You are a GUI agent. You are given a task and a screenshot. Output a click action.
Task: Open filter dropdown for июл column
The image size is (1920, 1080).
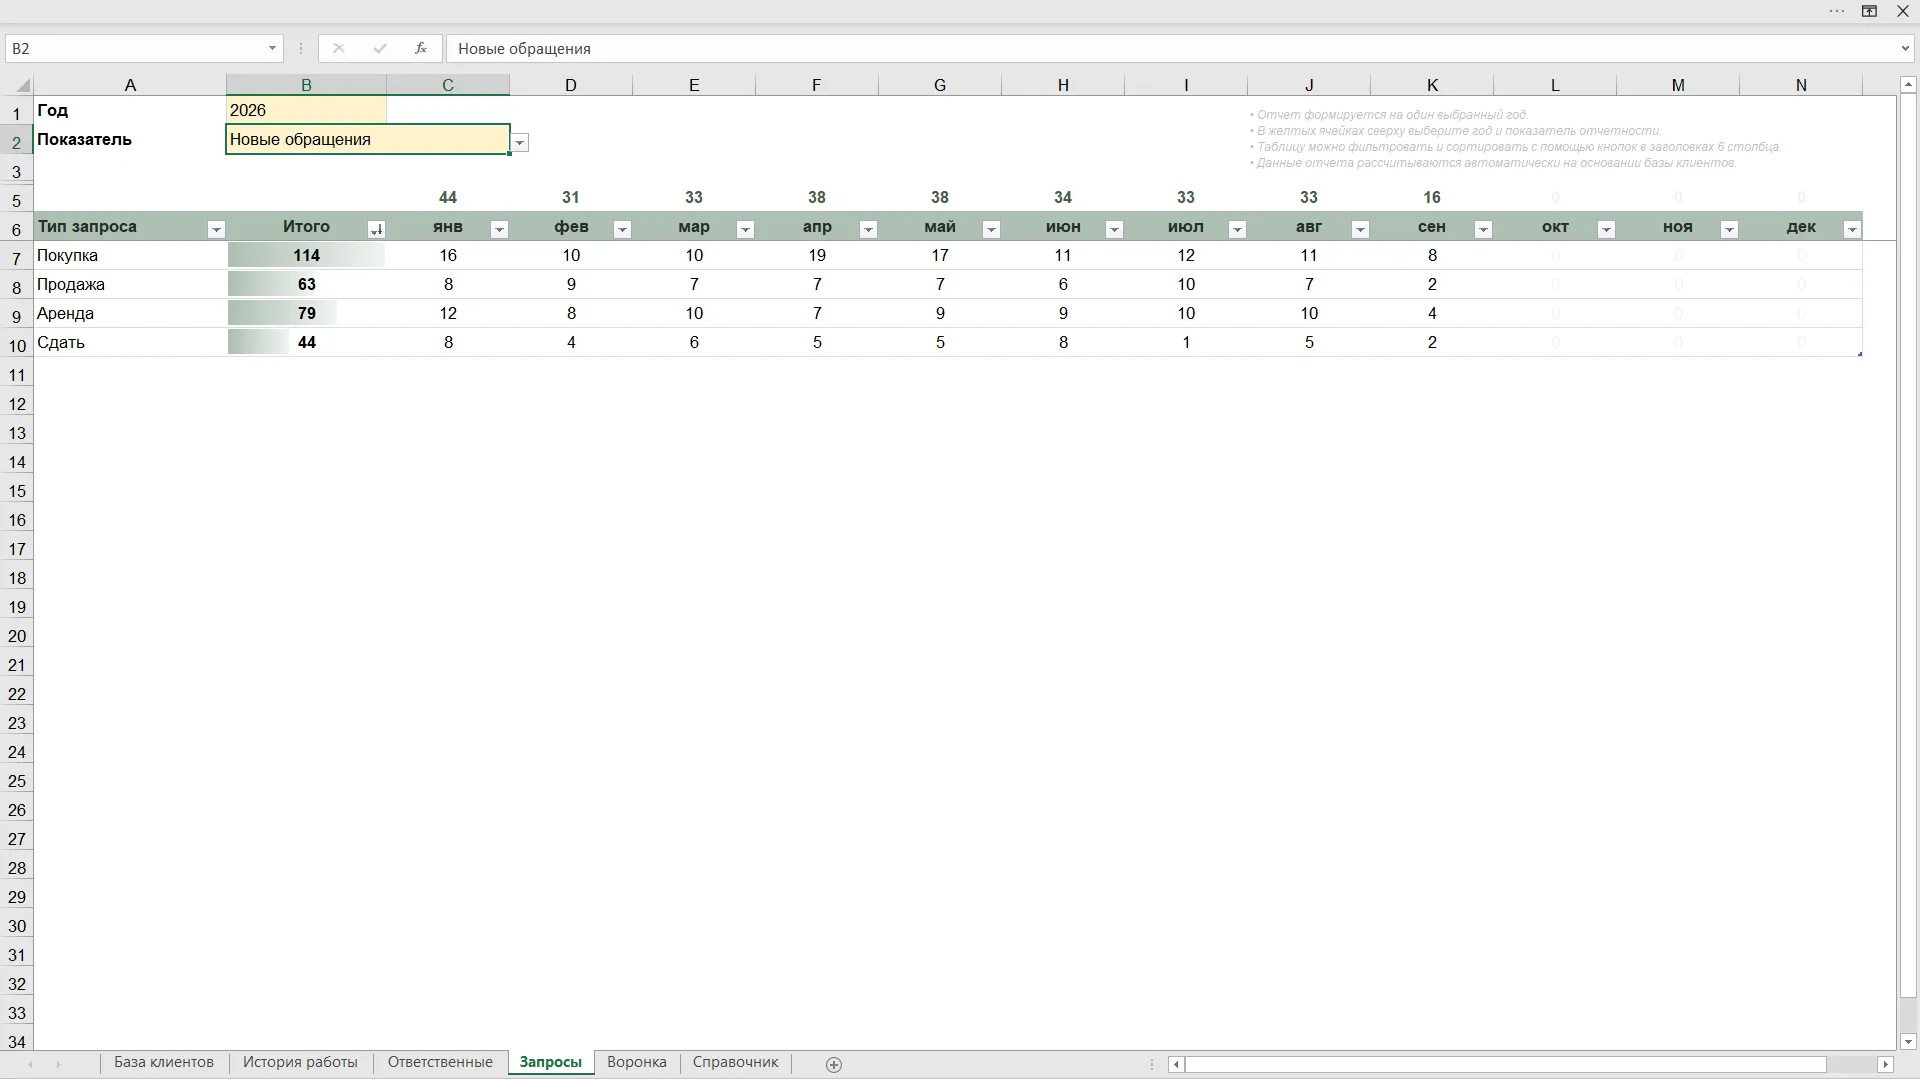pos(1237,230)
